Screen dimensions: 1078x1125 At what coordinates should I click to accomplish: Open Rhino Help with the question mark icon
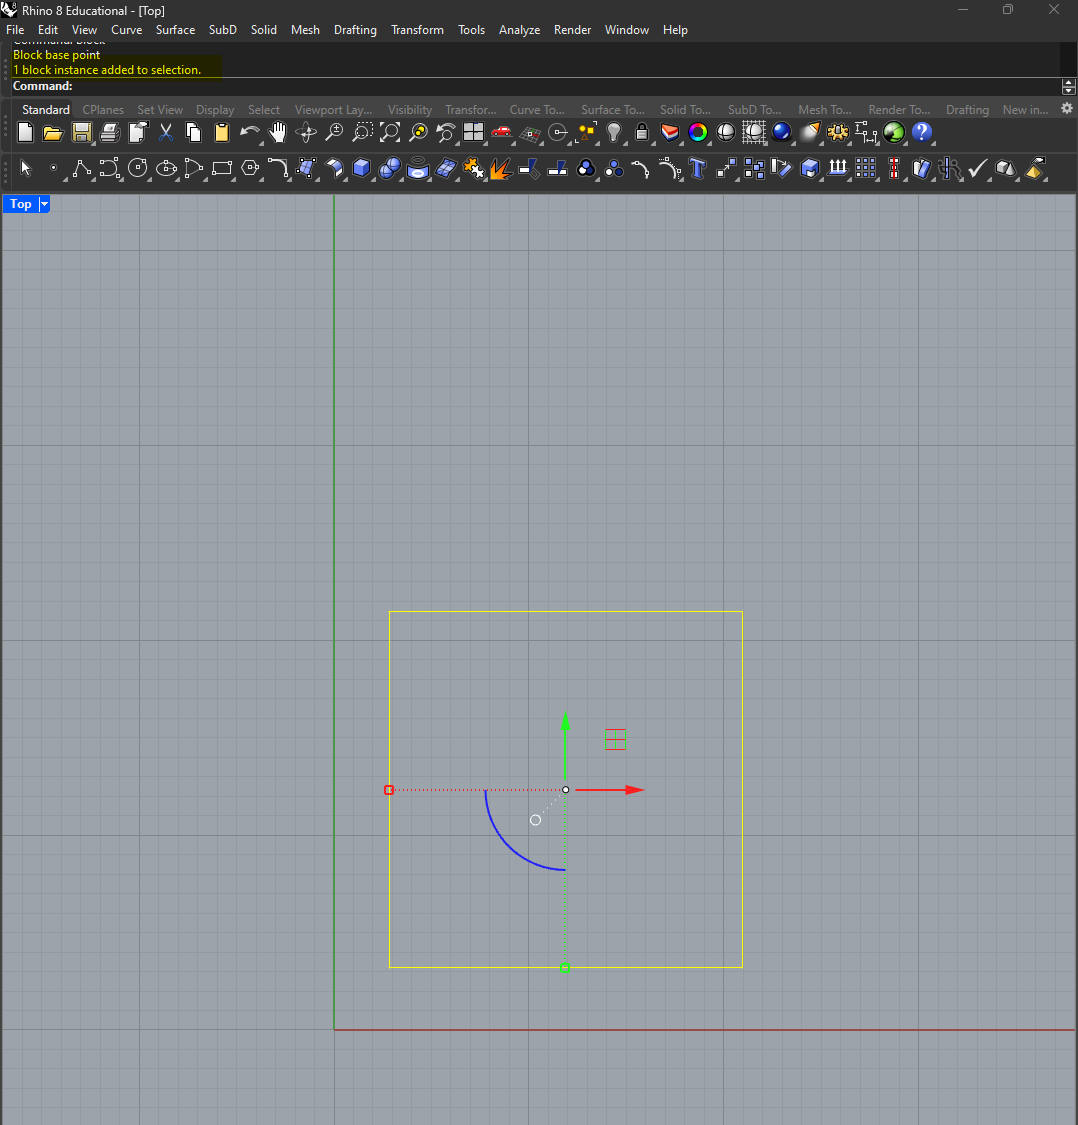(921, 131)
